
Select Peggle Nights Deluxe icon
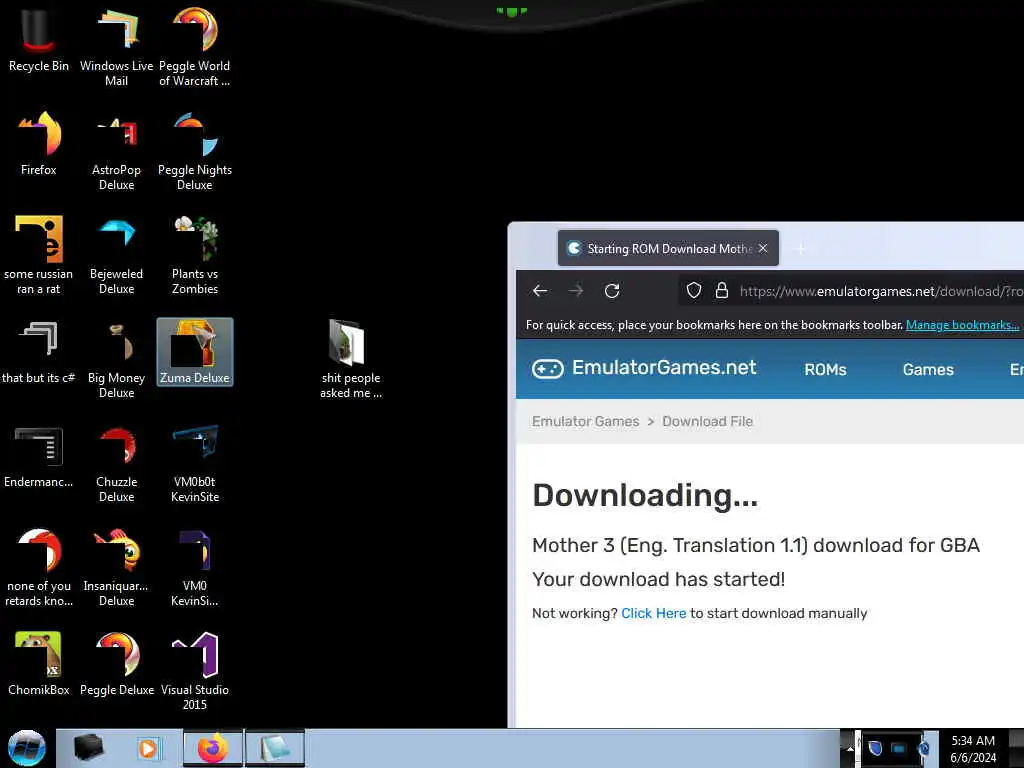pos(195,151)
